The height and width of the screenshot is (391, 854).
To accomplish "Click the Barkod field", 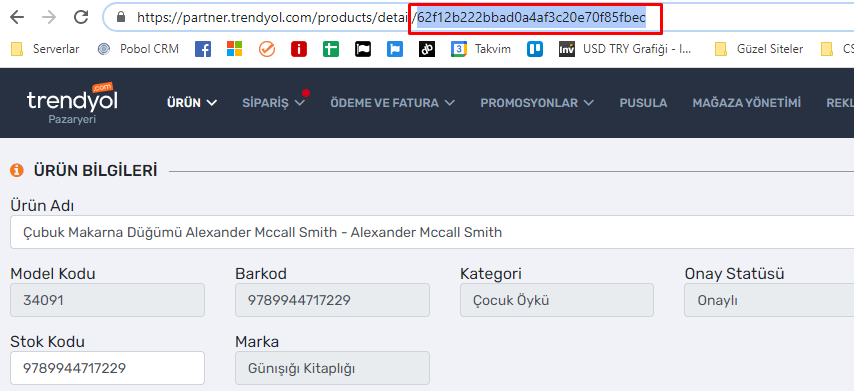I will [332, 300].
